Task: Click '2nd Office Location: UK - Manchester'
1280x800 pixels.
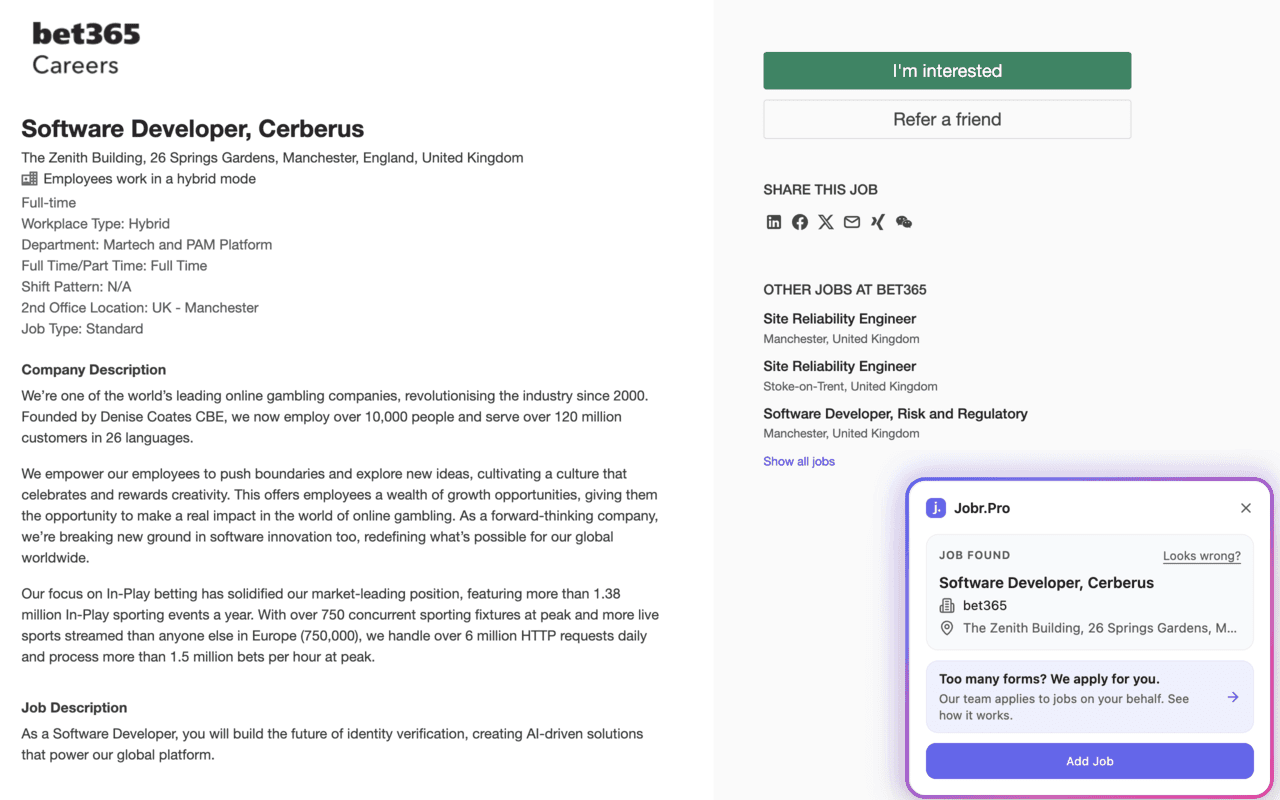Action: 140,308
